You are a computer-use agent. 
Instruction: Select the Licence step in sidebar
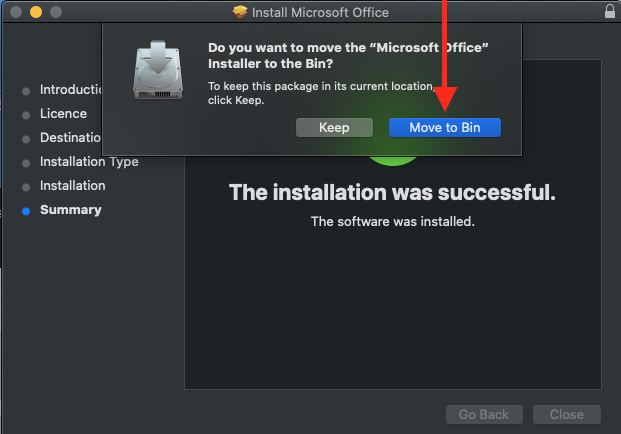(x=63, y=114)
